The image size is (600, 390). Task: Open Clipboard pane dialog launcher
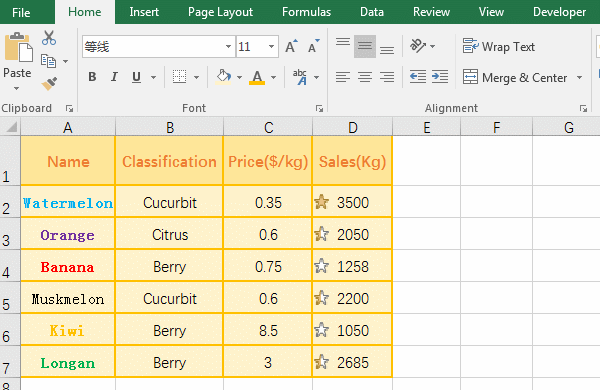pyautogui.click(x=69, y=109)
